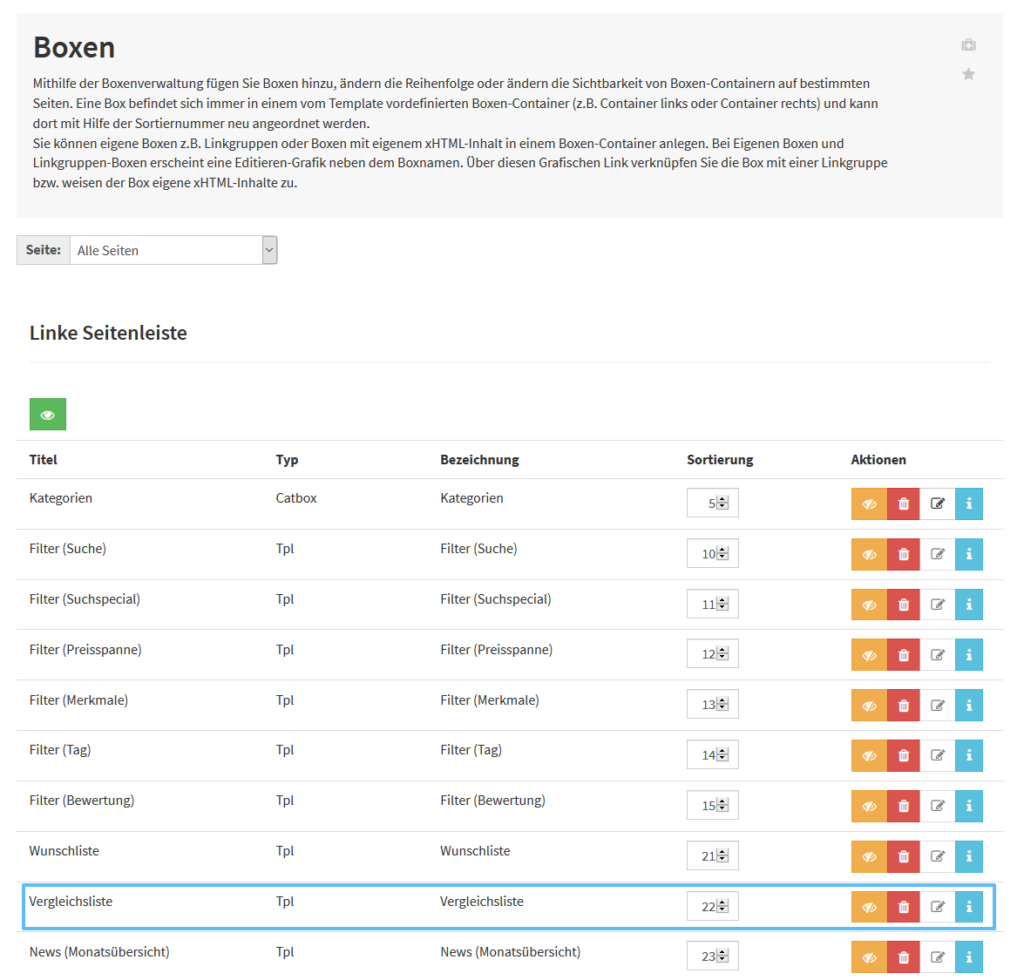Hide the Vergleichsliste box

tap(869, 907)
